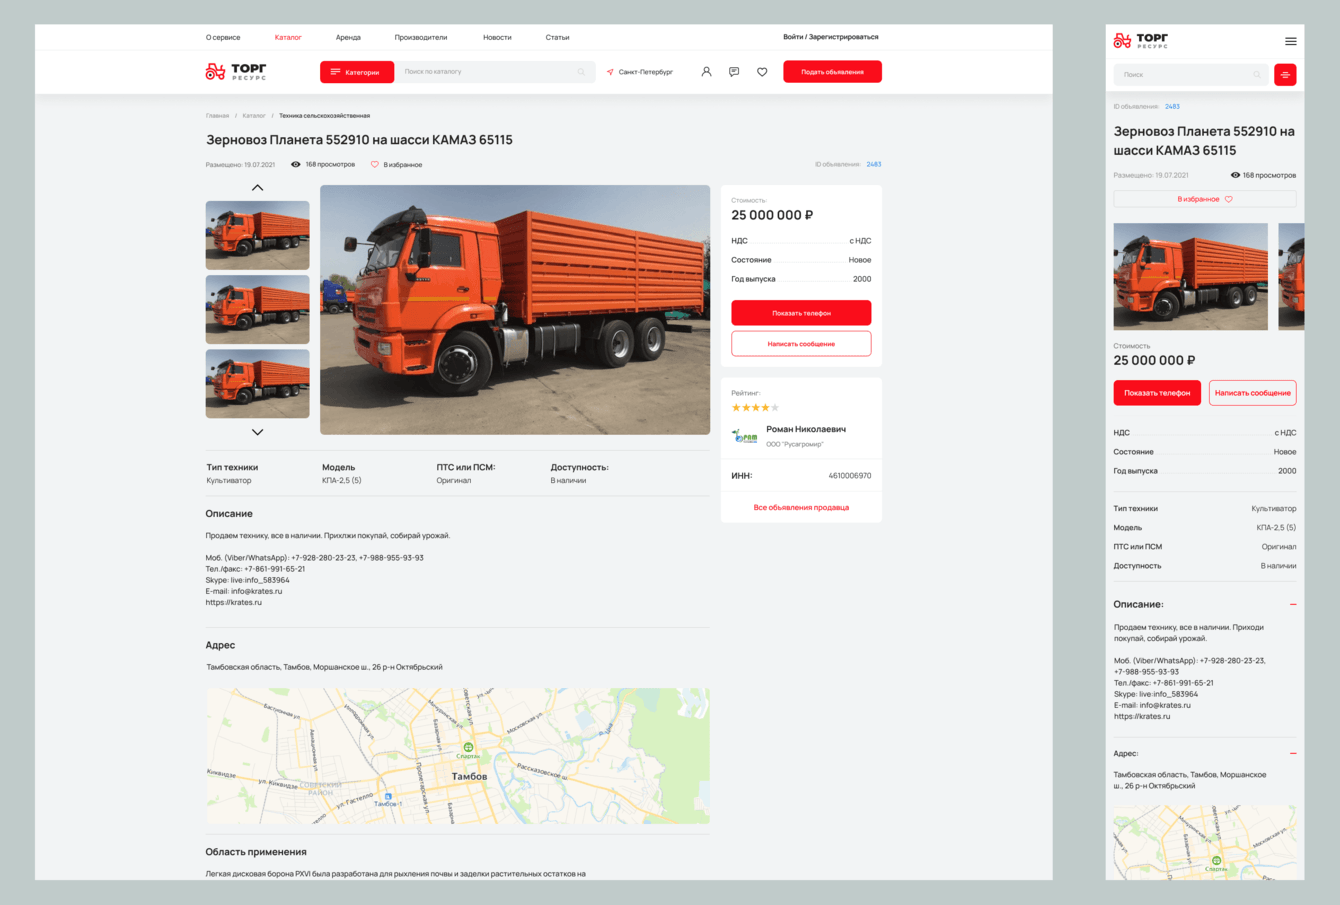Click the Поиск field in mobile layout
The height and width of the screenshot is (905, 1340).
[x=1191, y=75]
